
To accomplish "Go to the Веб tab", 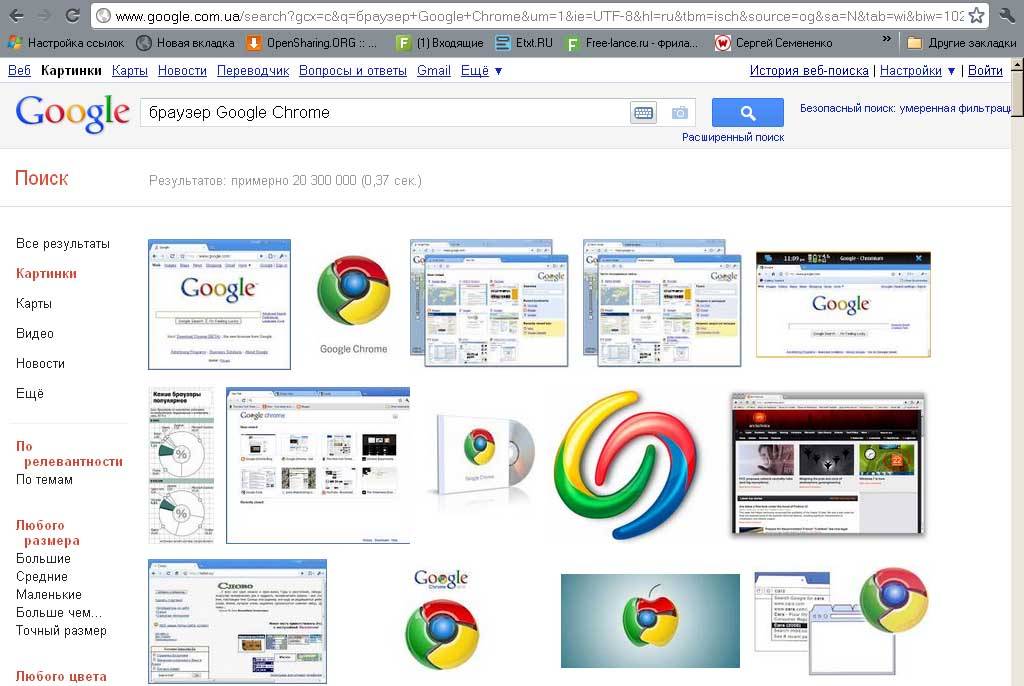I will [19, 71].
